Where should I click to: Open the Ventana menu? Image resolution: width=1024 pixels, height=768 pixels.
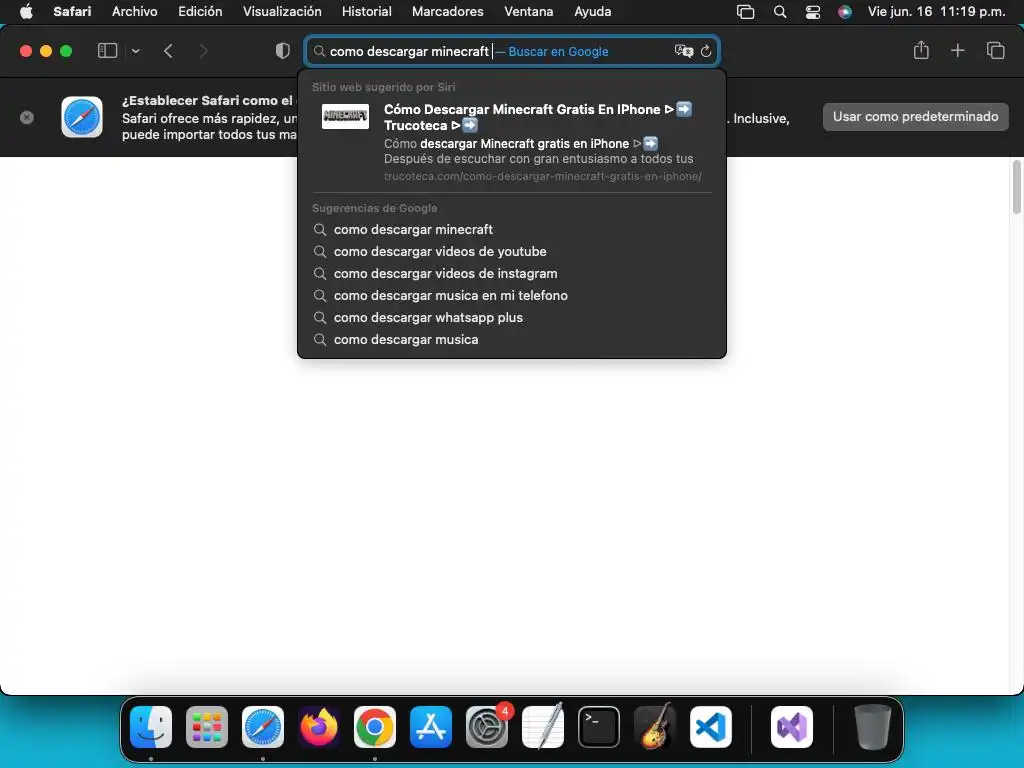[x=528, y=12]
